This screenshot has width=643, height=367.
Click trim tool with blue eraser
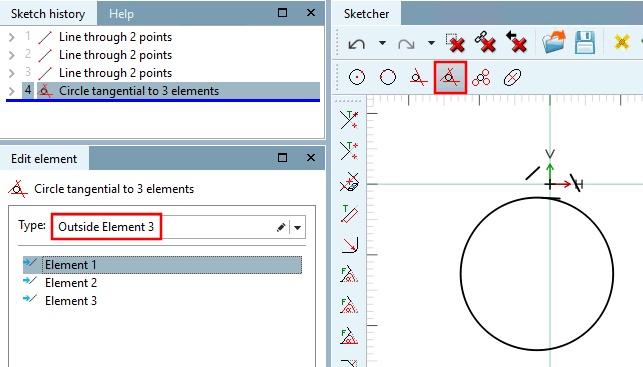point(349,182)
